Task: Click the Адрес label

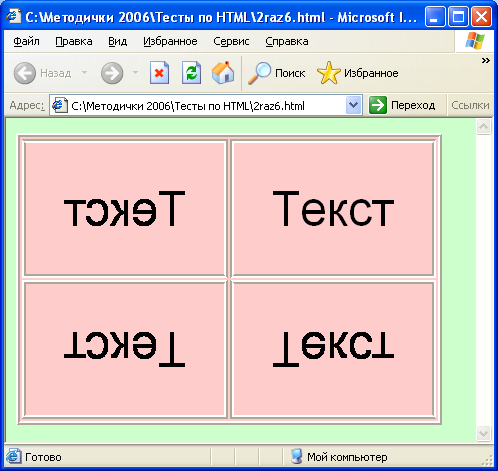Action: (27, 105)
